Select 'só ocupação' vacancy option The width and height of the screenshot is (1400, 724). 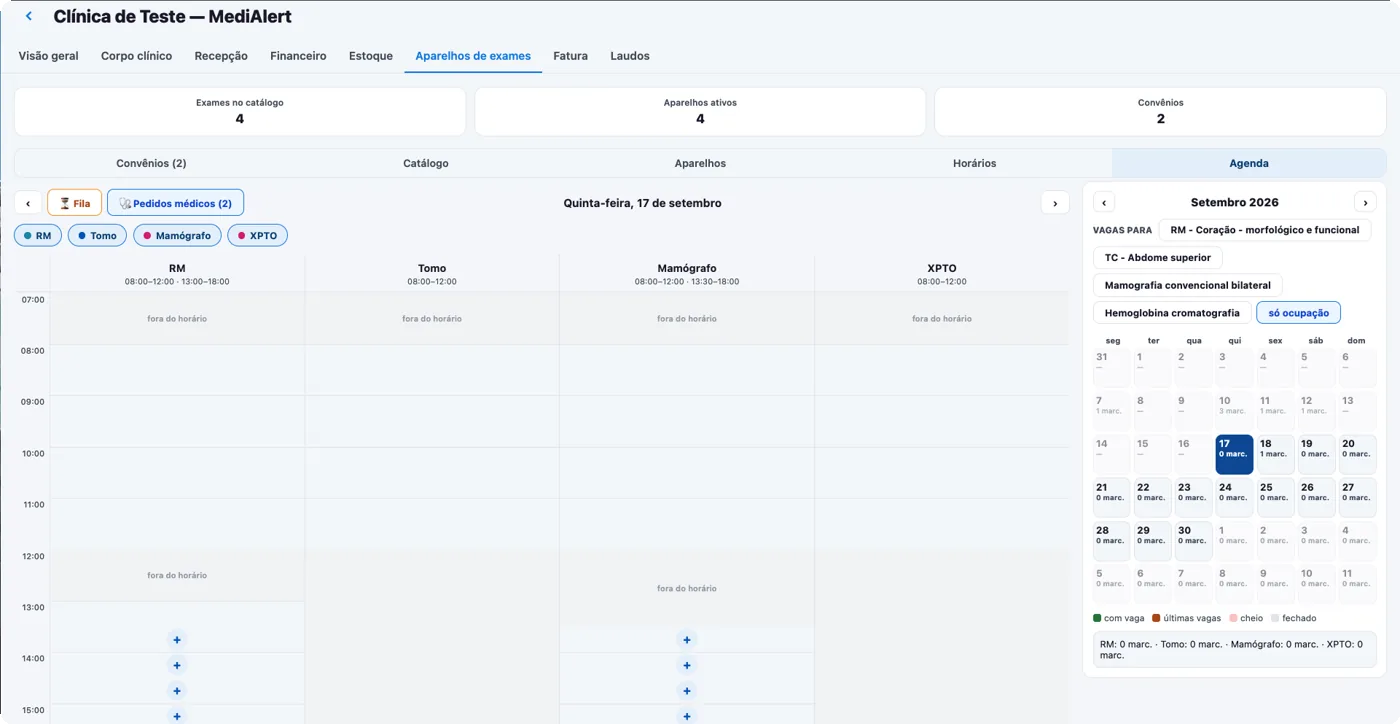tap(1298, 313)
